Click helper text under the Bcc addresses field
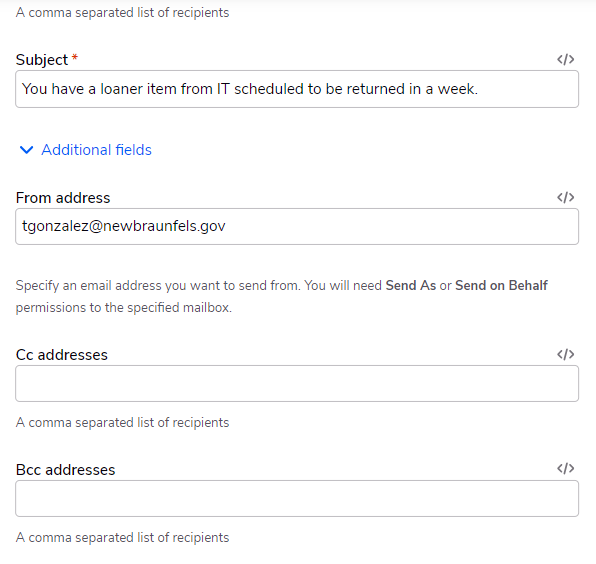596x564 pixels. [122, 538]
